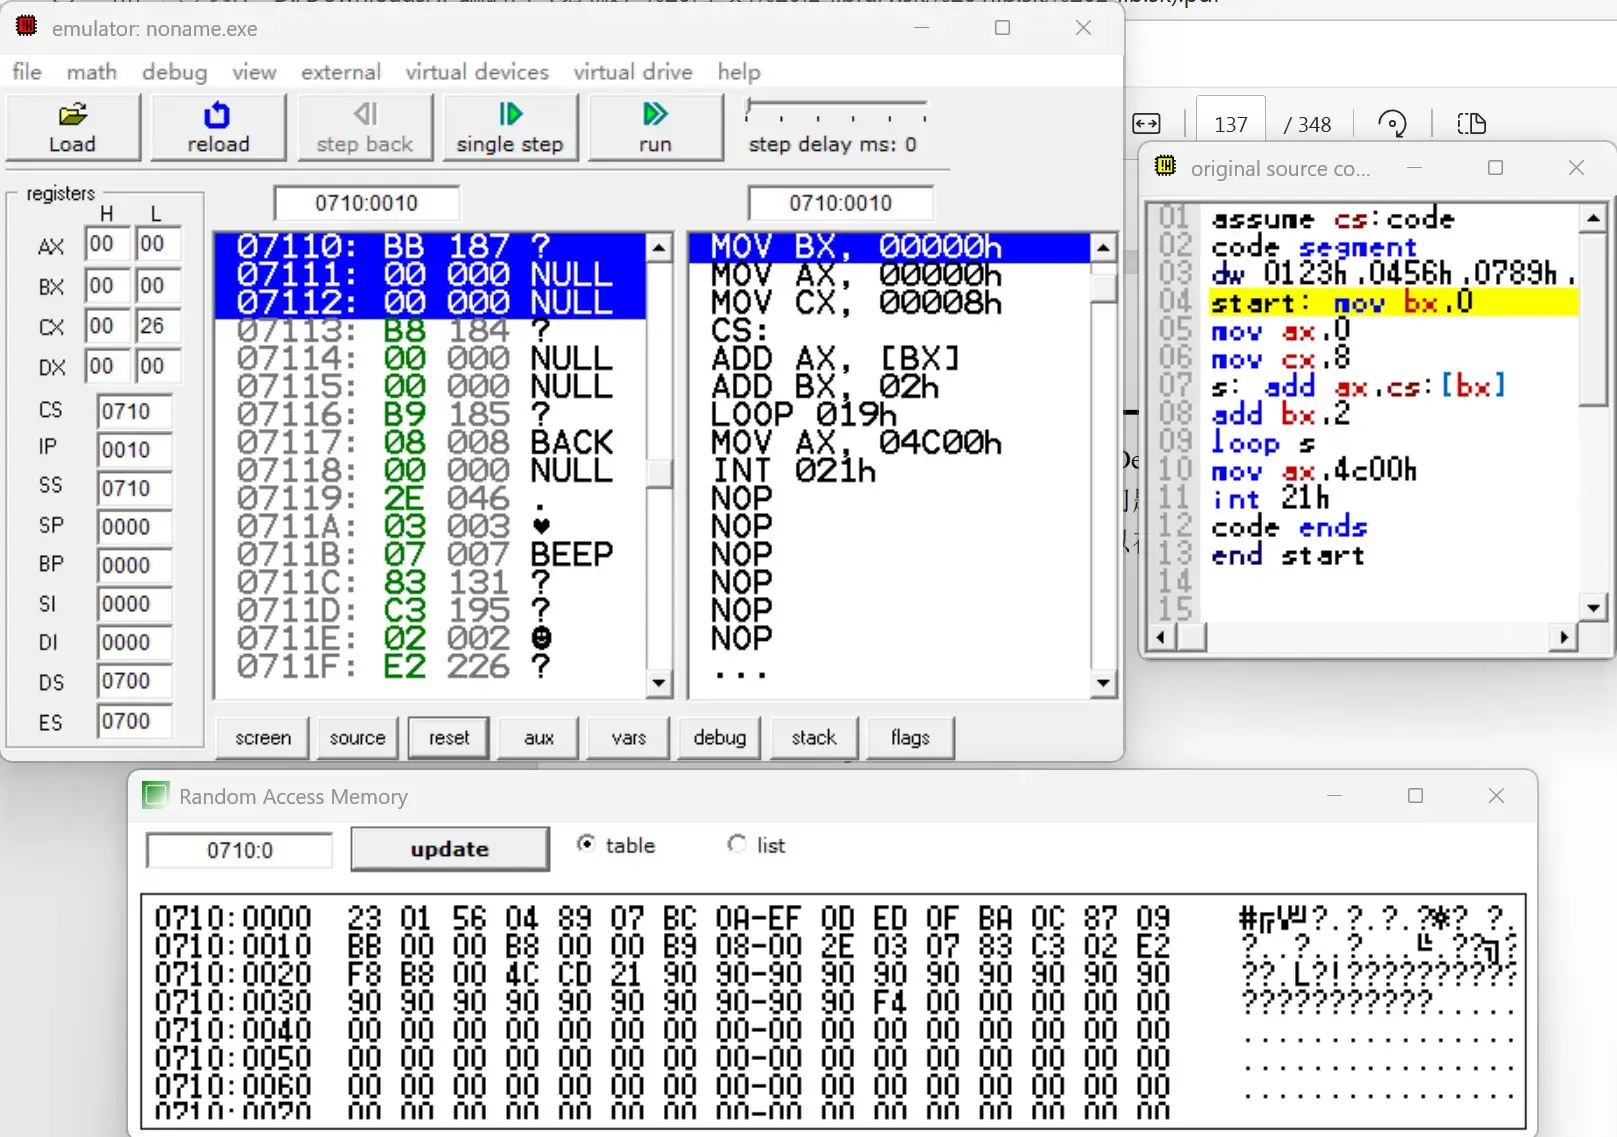The height and width of the screenshot is (1137, 1617).
Task: Select the table radio button
Action: pos(586,844)
